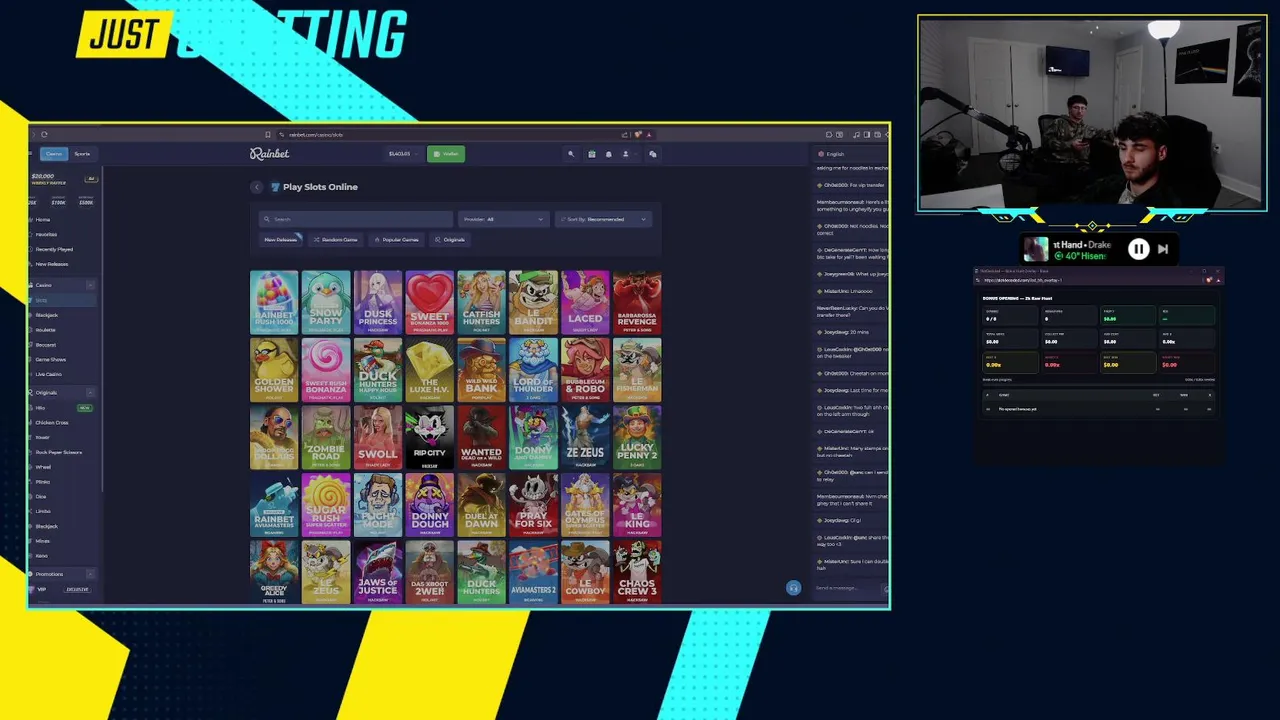The width and height of the screenshot is (1280, 720).
Task: Open the notifications bell icon in header
Action: (608, 154)
